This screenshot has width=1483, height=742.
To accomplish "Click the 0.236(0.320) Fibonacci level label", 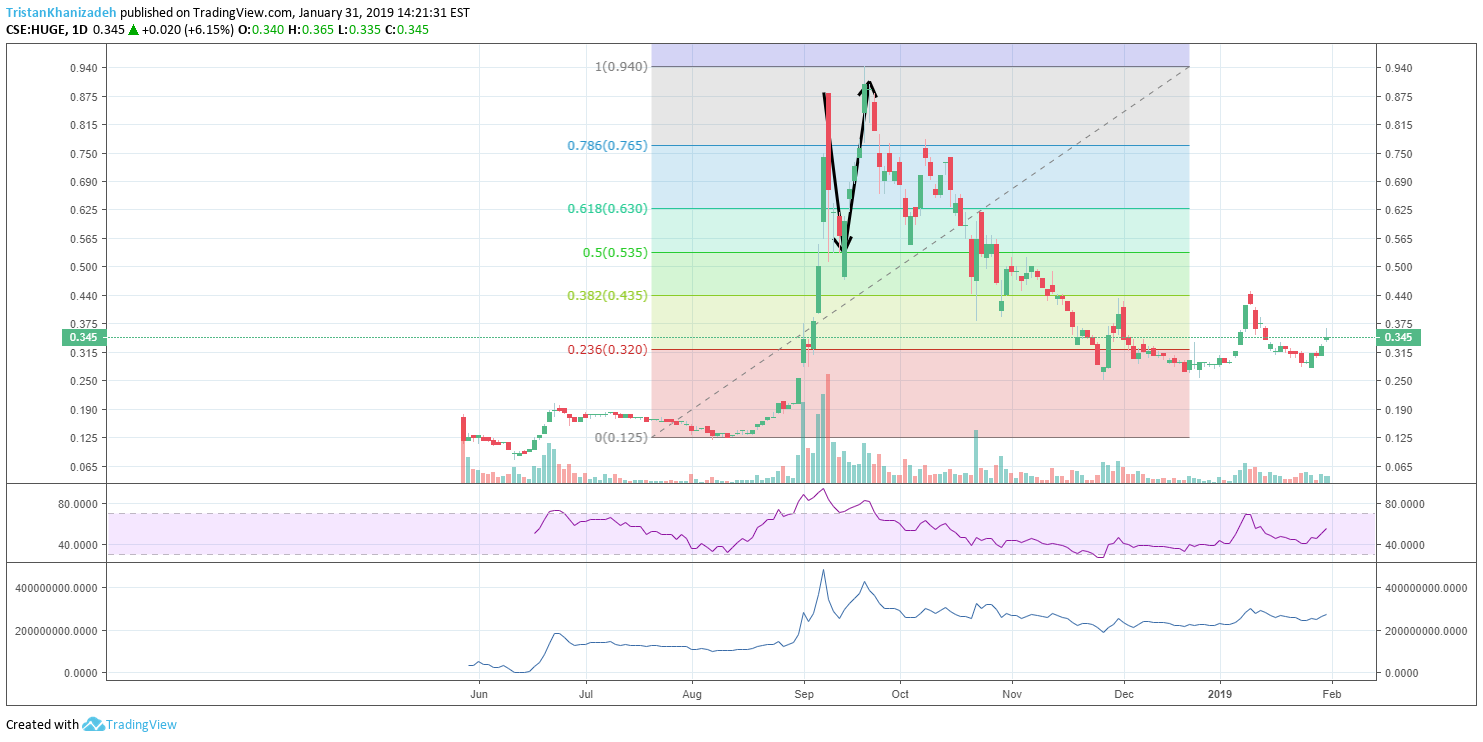I will click(x=607, y=349).
